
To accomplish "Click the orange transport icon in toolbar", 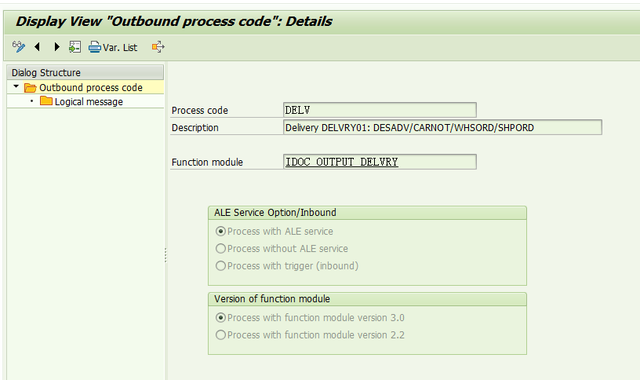I will (158, 47).
